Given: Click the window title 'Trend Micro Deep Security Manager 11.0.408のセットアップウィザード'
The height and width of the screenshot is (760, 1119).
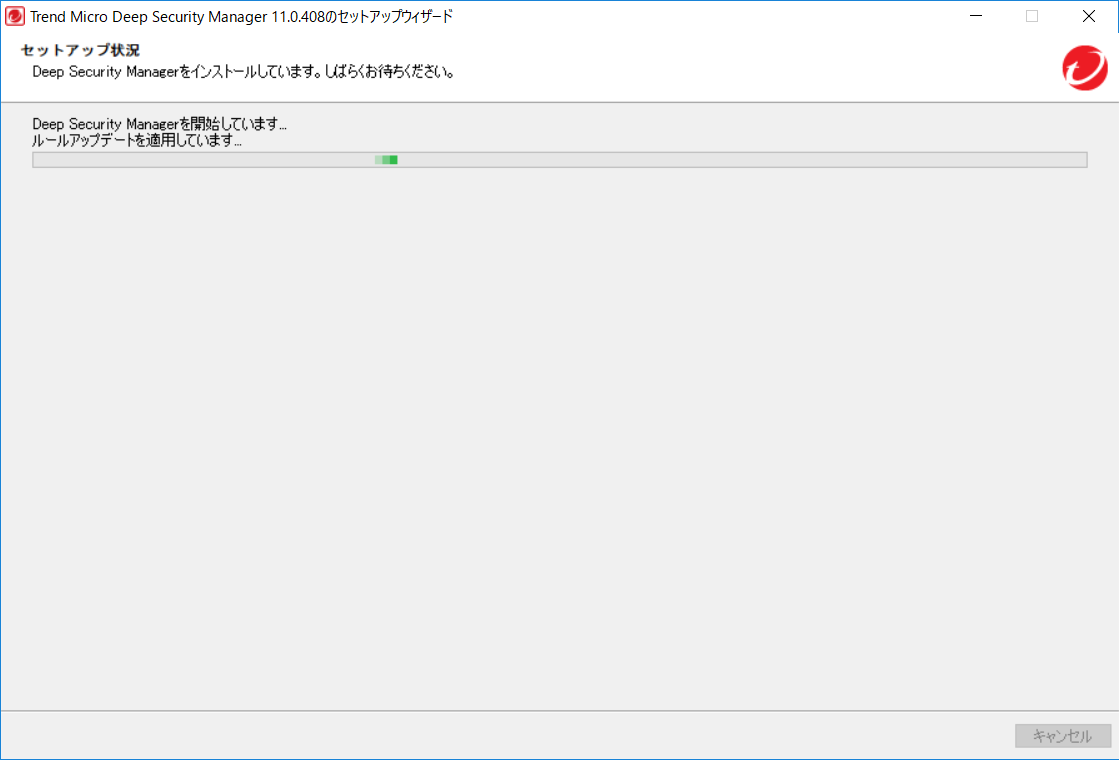Looking at the screenshot, I should click(x=241, y=16).
